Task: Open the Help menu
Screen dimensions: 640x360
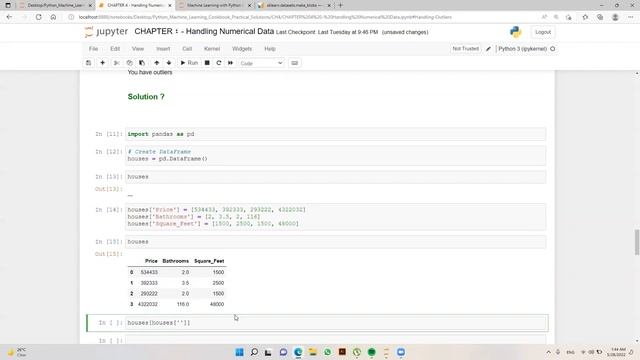Action: [270, 49]
